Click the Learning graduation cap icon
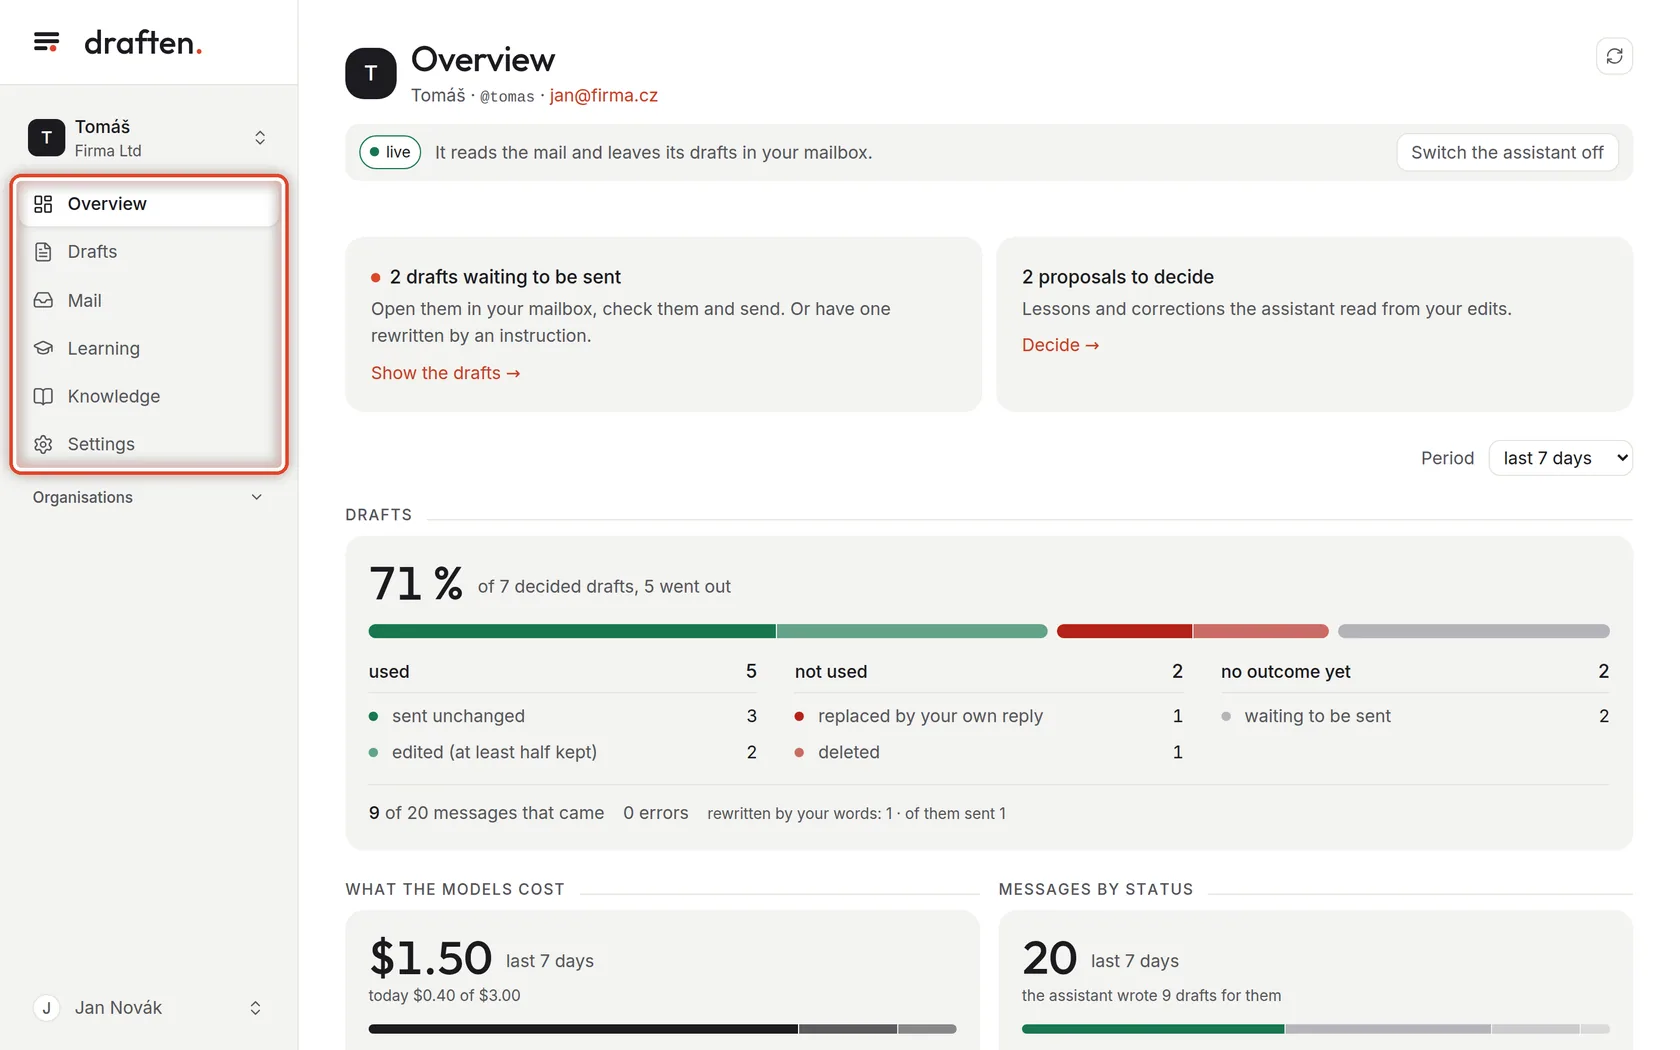Viewport: 1680px width, 1050px height. tap(43, 348)
